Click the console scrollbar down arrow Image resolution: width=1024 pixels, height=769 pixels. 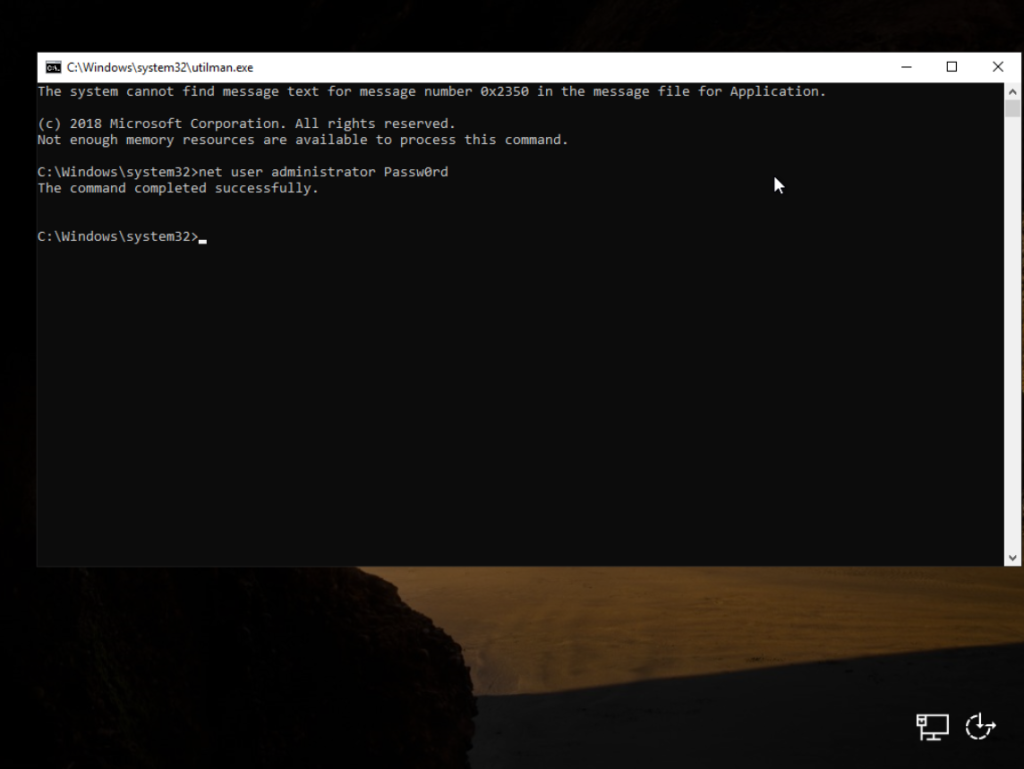(1012, 557)
